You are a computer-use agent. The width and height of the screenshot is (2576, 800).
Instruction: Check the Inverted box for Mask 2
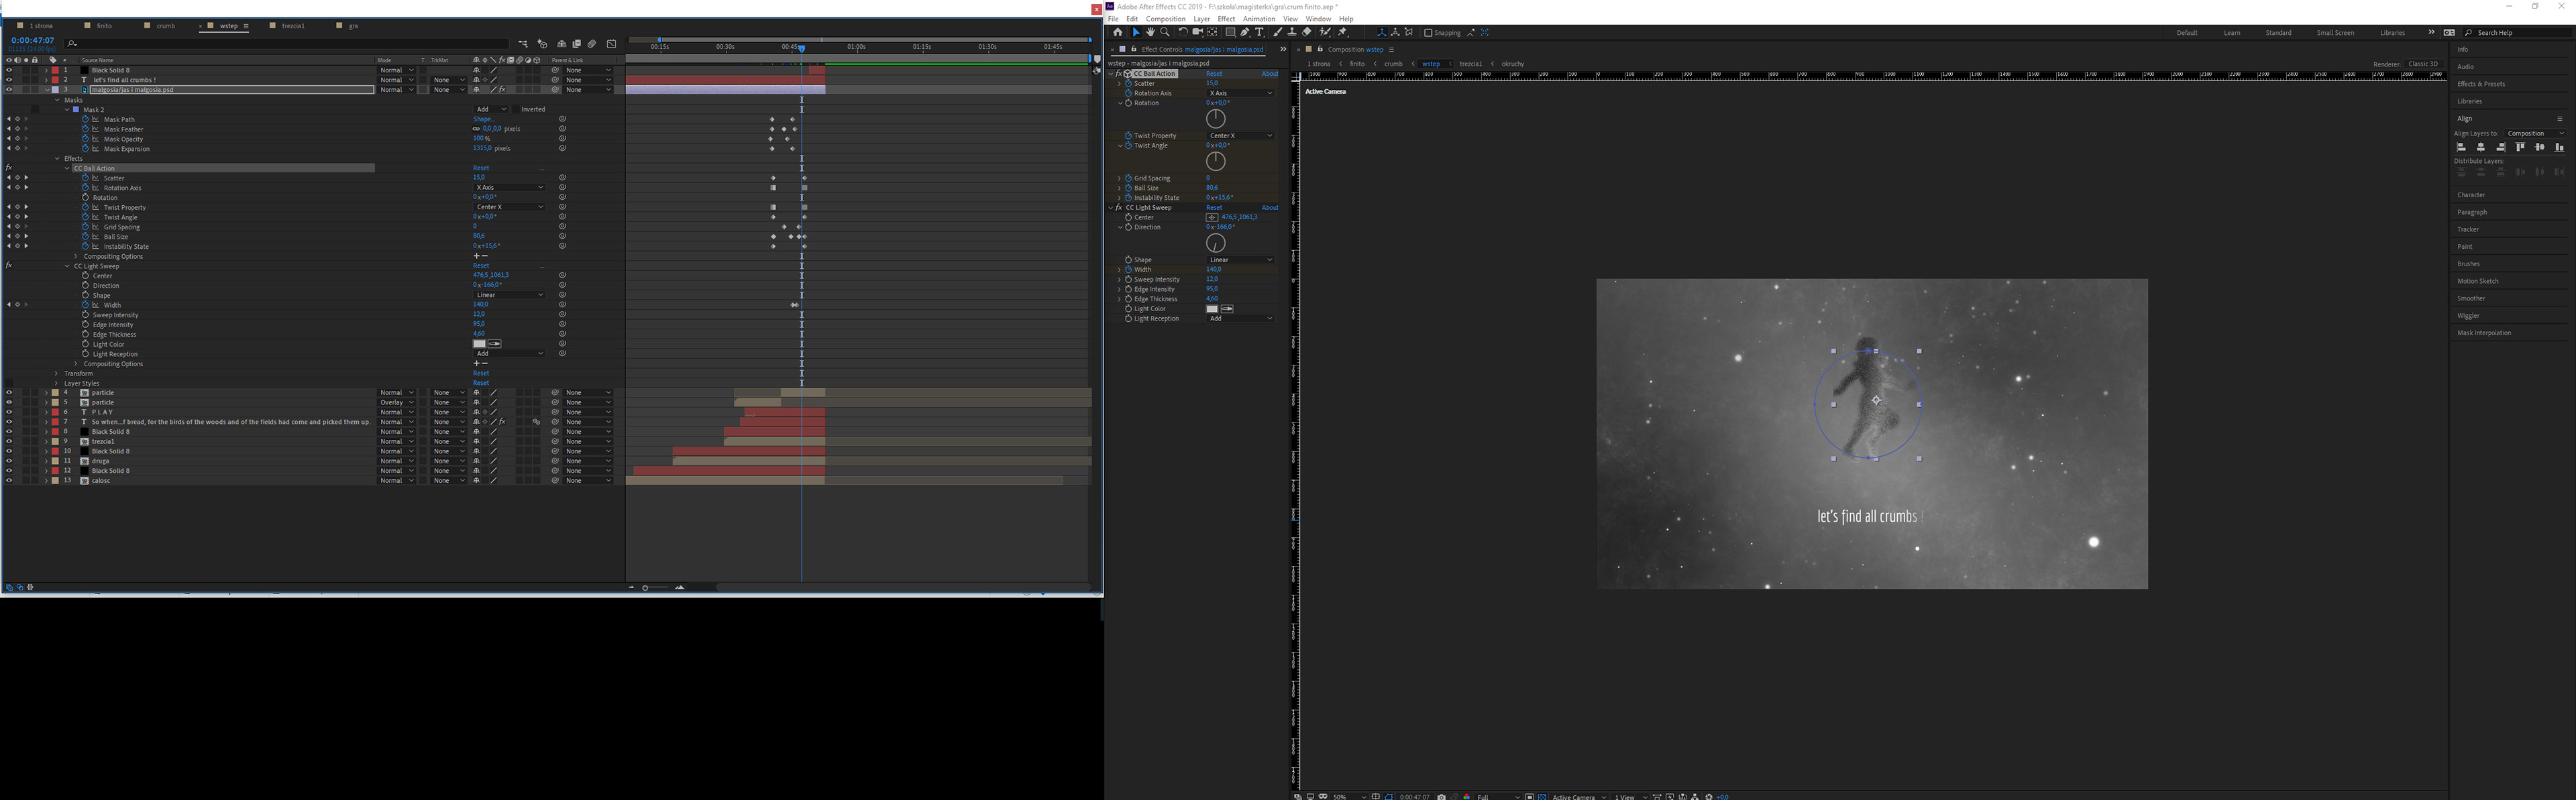(x=515, y=109)
